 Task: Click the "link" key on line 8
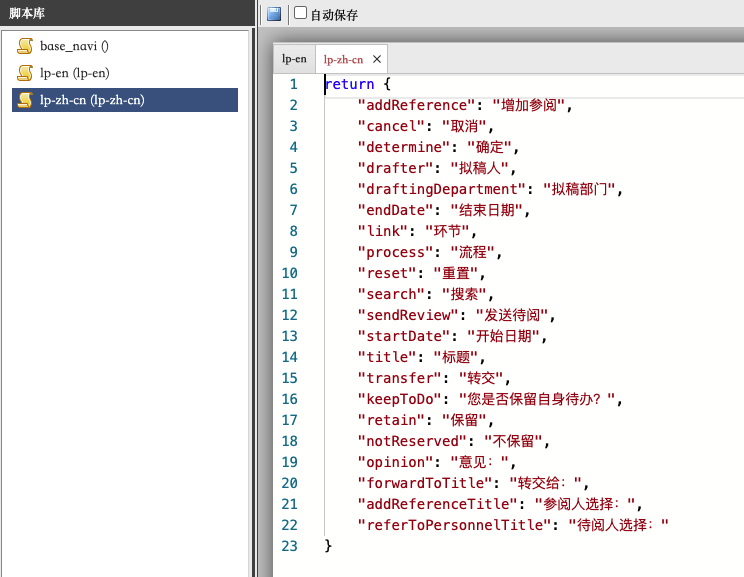[383, 231]
